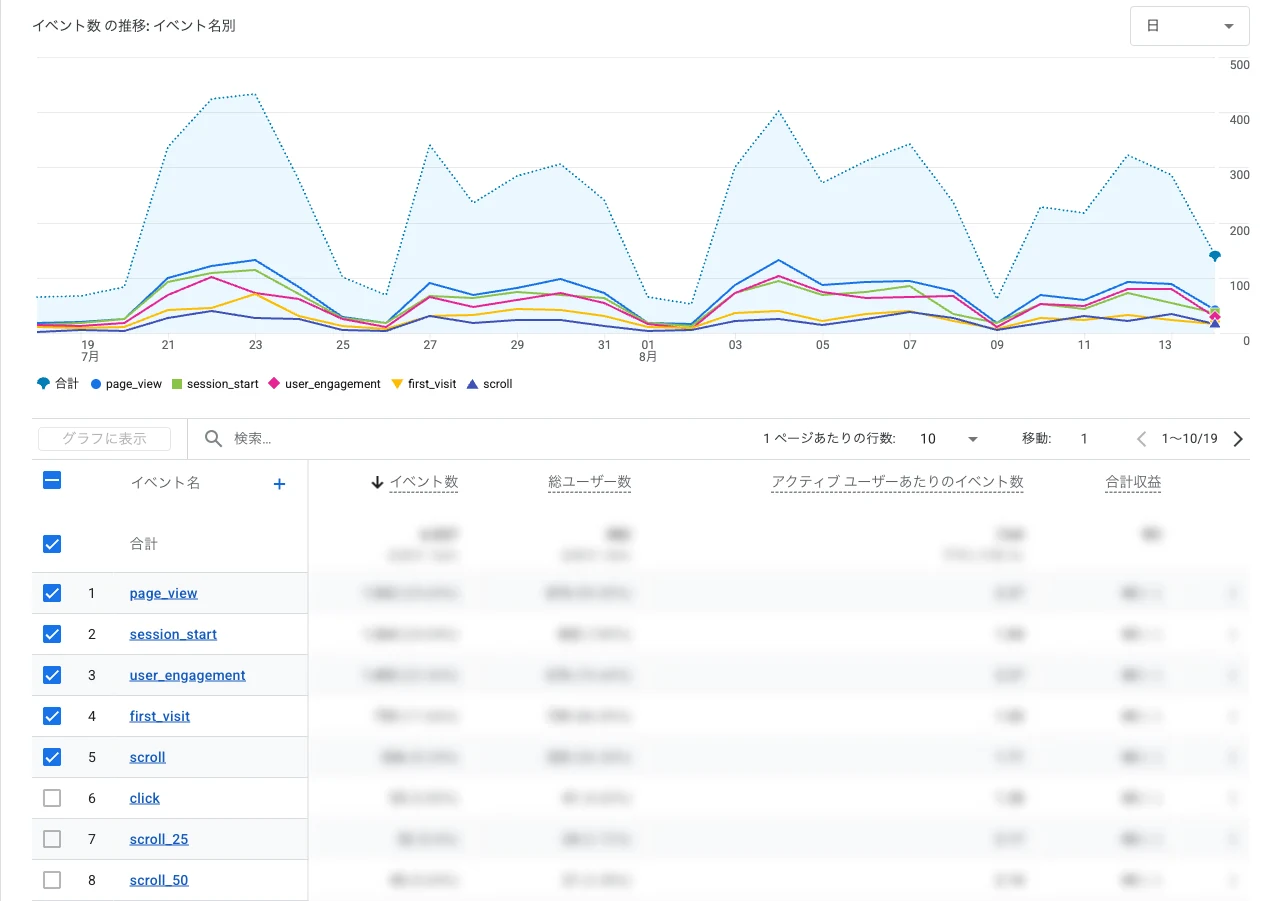Sort by the イベント数 column header
Screen dimensions: 1270x901
tap(423, 482)
